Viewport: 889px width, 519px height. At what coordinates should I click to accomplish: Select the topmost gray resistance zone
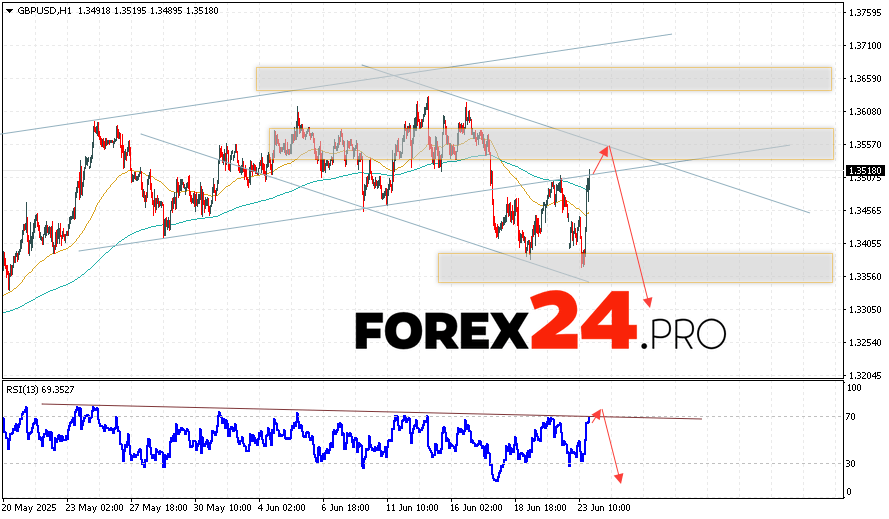[x=543, y=79]
